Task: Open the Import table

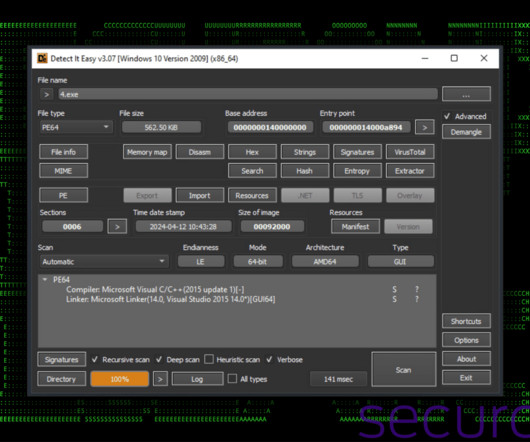Action: point(199,195)
